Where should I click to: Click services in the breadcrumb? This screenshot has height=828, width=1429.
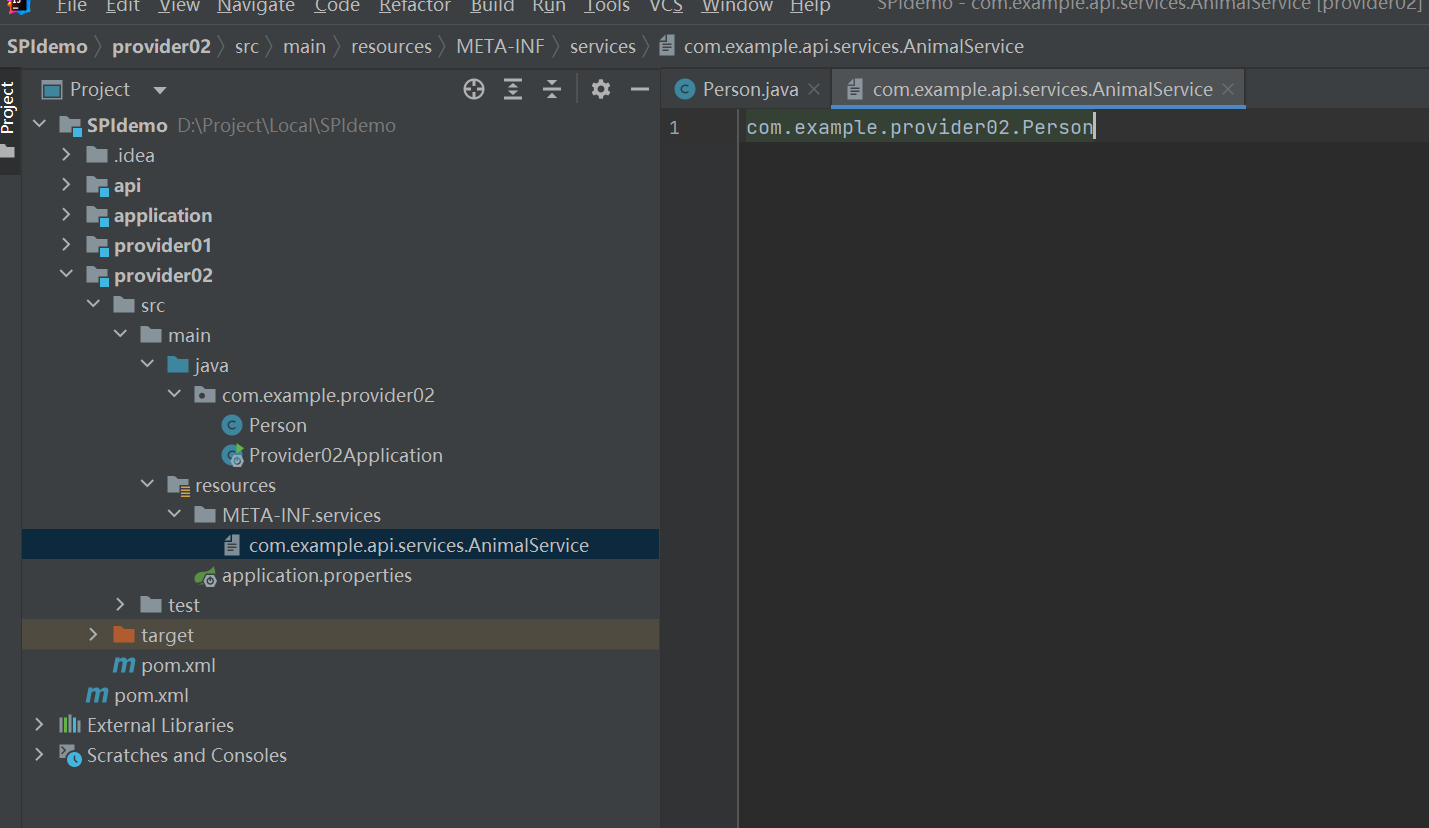point(603,46)
